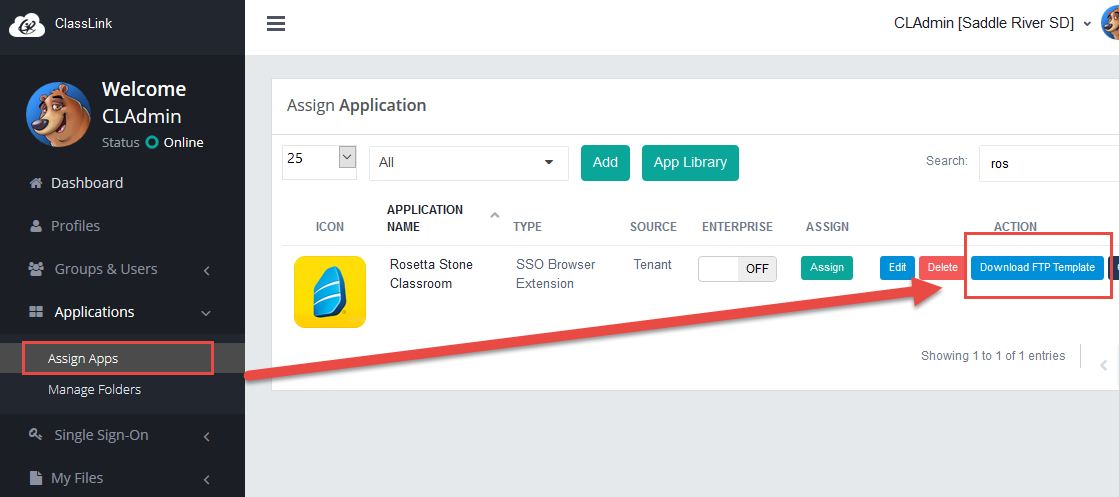This screenshot has height=497, width=1119.
Task: Click Showing 1 to 1 of 1 entries text
Action: [993, 356]
